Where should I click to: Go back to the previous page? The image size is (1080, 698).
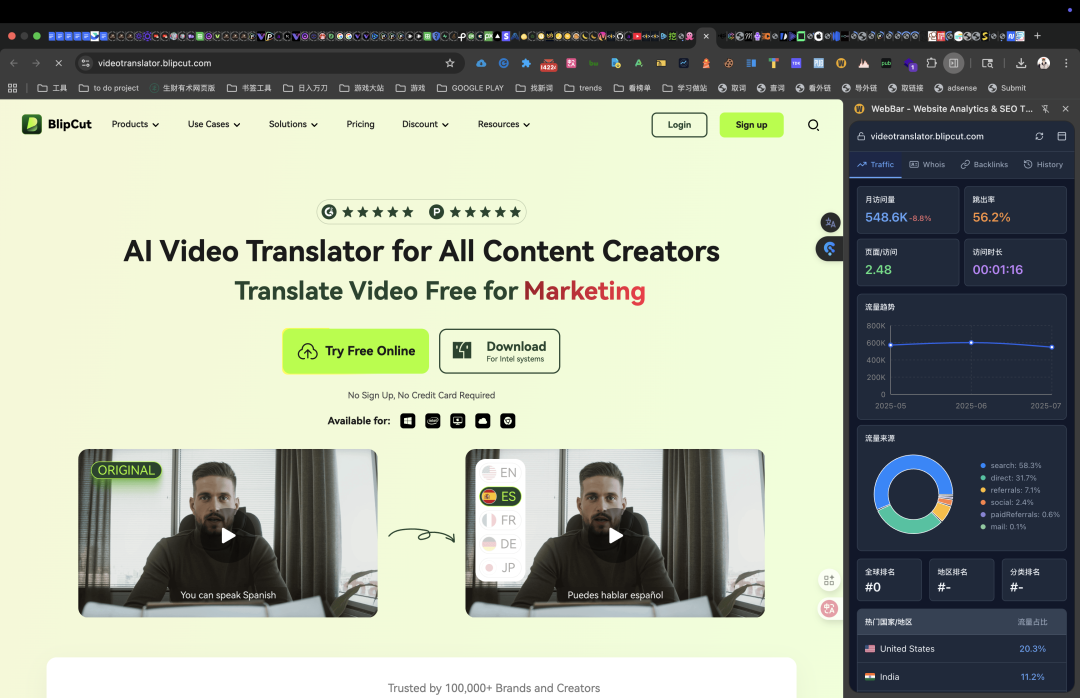pos(14,63)
